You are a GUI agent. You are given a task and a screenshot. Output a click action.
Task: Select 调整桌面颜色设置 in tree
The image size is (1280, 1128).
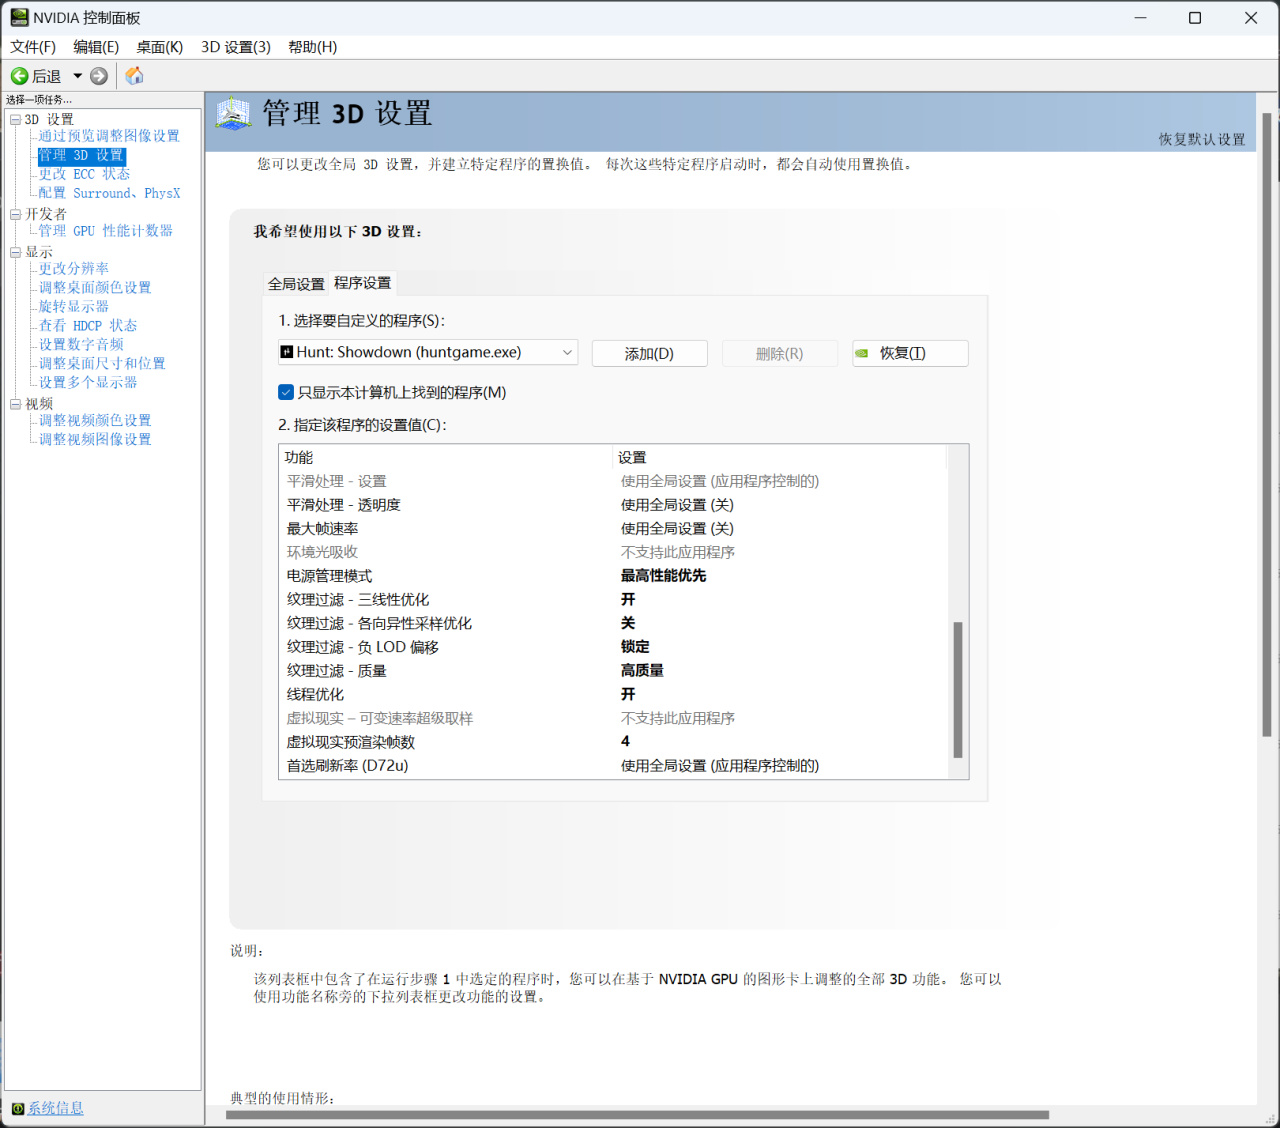(95, 288)
